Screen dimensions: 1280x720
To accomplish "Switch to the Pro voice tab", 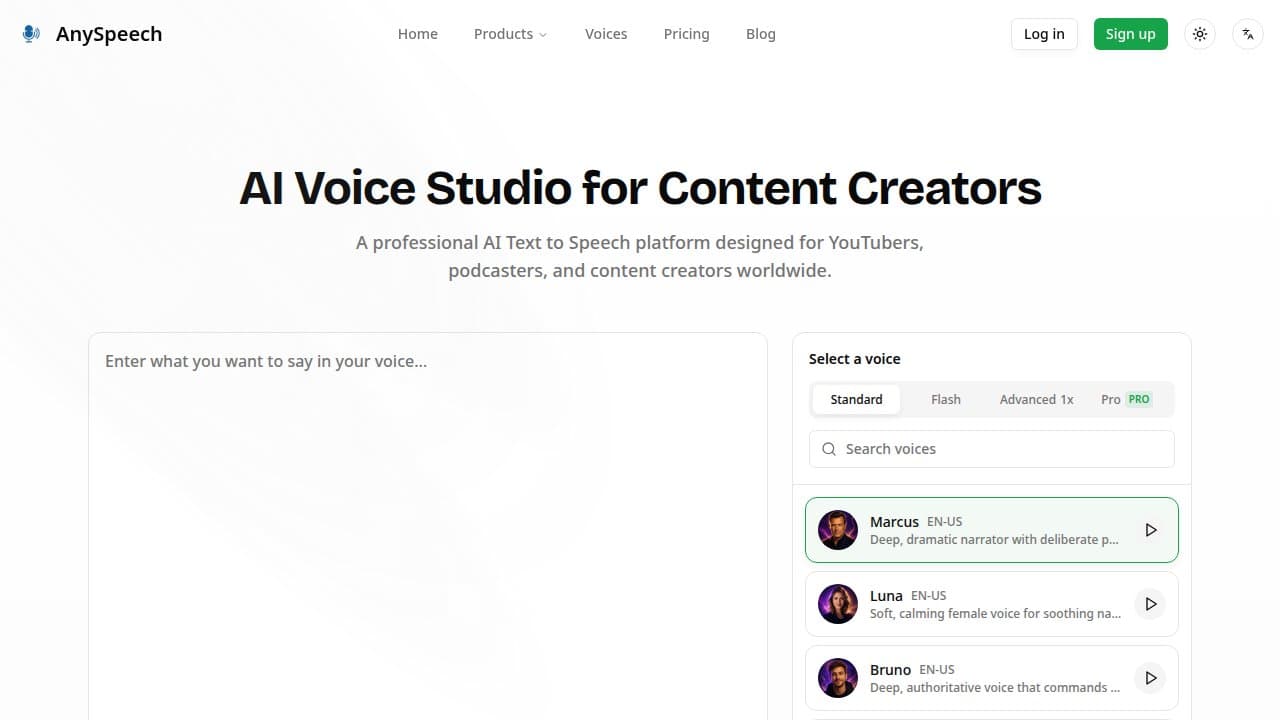I will coord(1126,399).
